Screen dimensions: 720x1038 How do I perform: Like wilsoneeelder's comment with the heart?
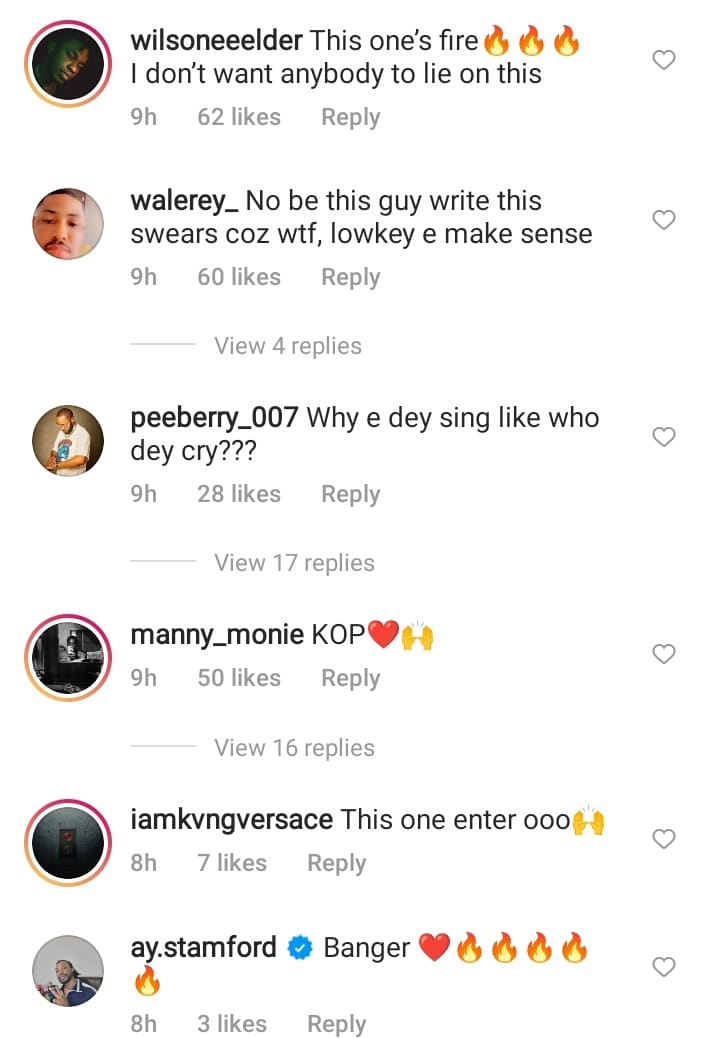(664, 61)
